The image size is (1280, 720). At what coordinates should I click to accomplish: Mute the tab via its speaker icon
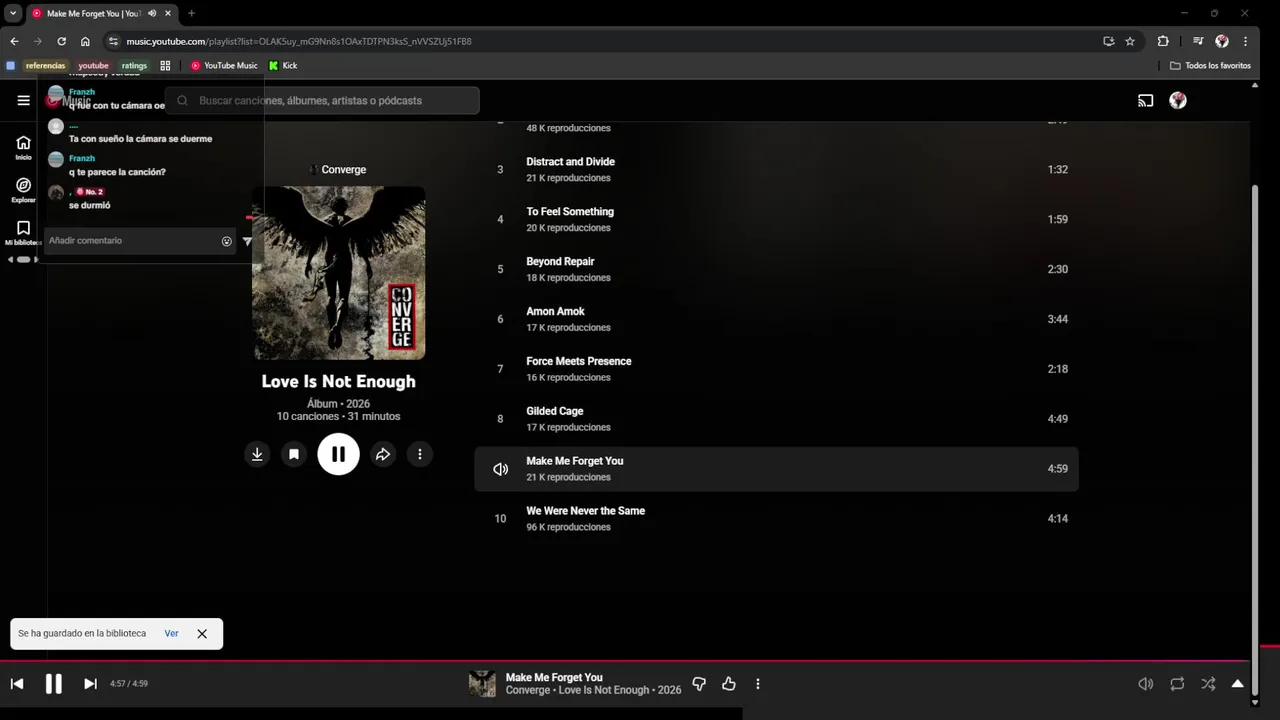152,13
